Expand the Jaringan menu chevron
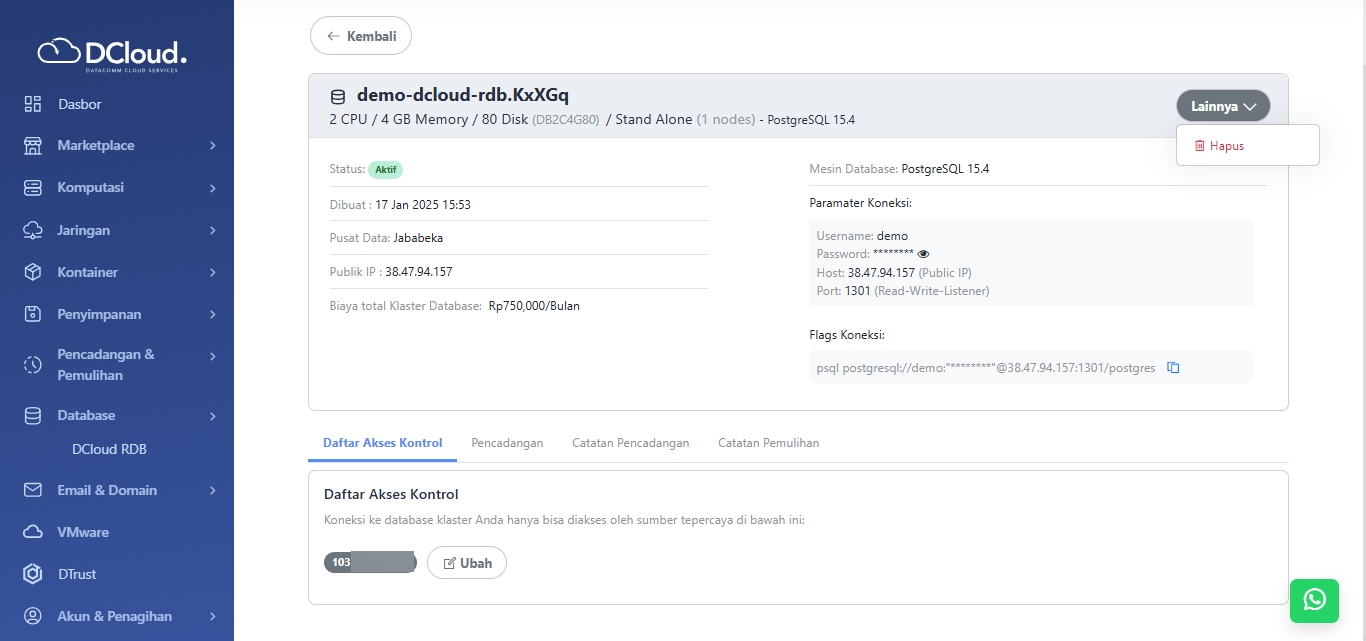 (x=212, y=230)
